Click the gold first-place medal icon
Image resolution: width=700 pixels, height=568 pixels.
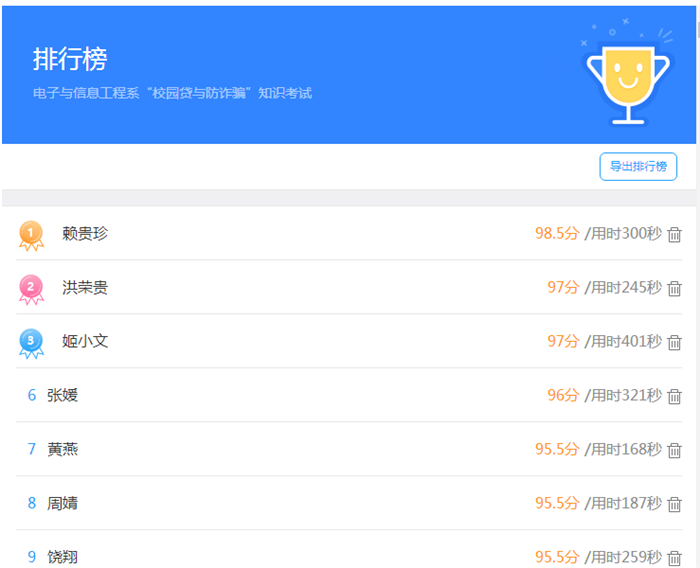pyautogui.click(x=31, y=235)
